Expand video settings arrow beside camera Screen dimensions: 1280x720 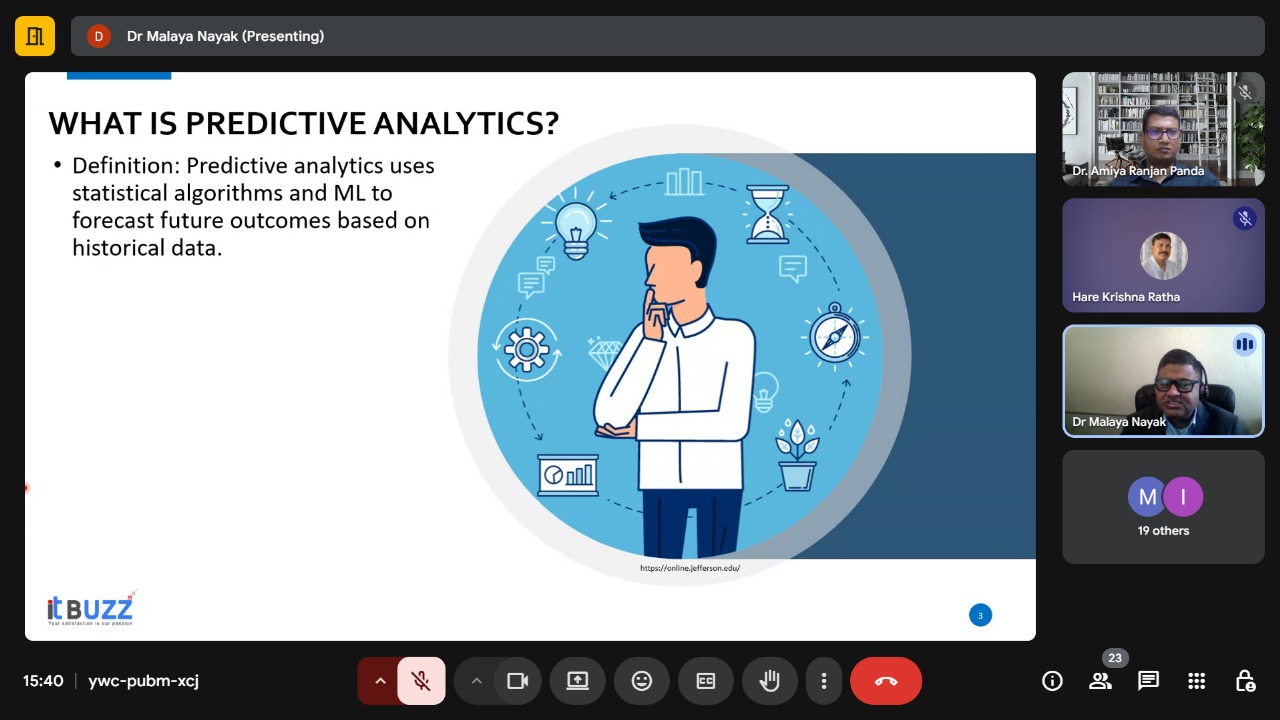coord(476,681)
